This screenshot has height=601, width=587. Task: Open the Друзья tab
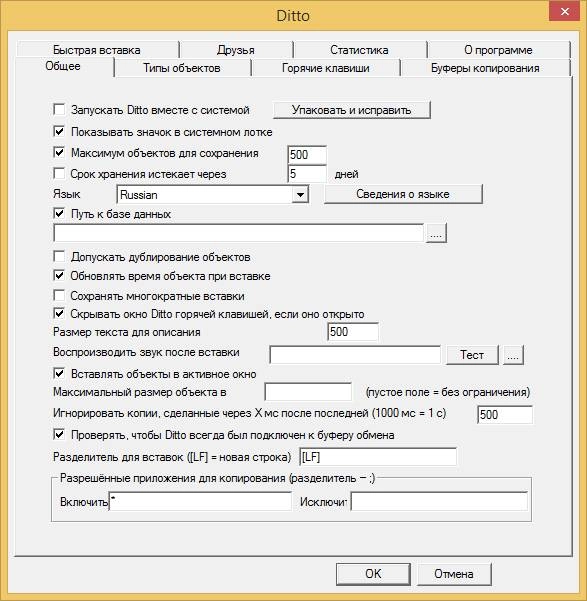point(236,50)
